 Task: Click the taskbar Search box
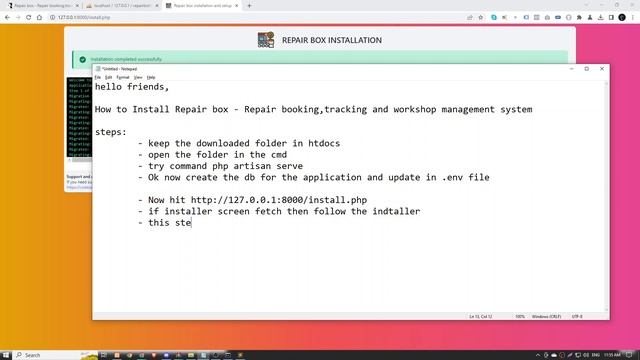56,355
